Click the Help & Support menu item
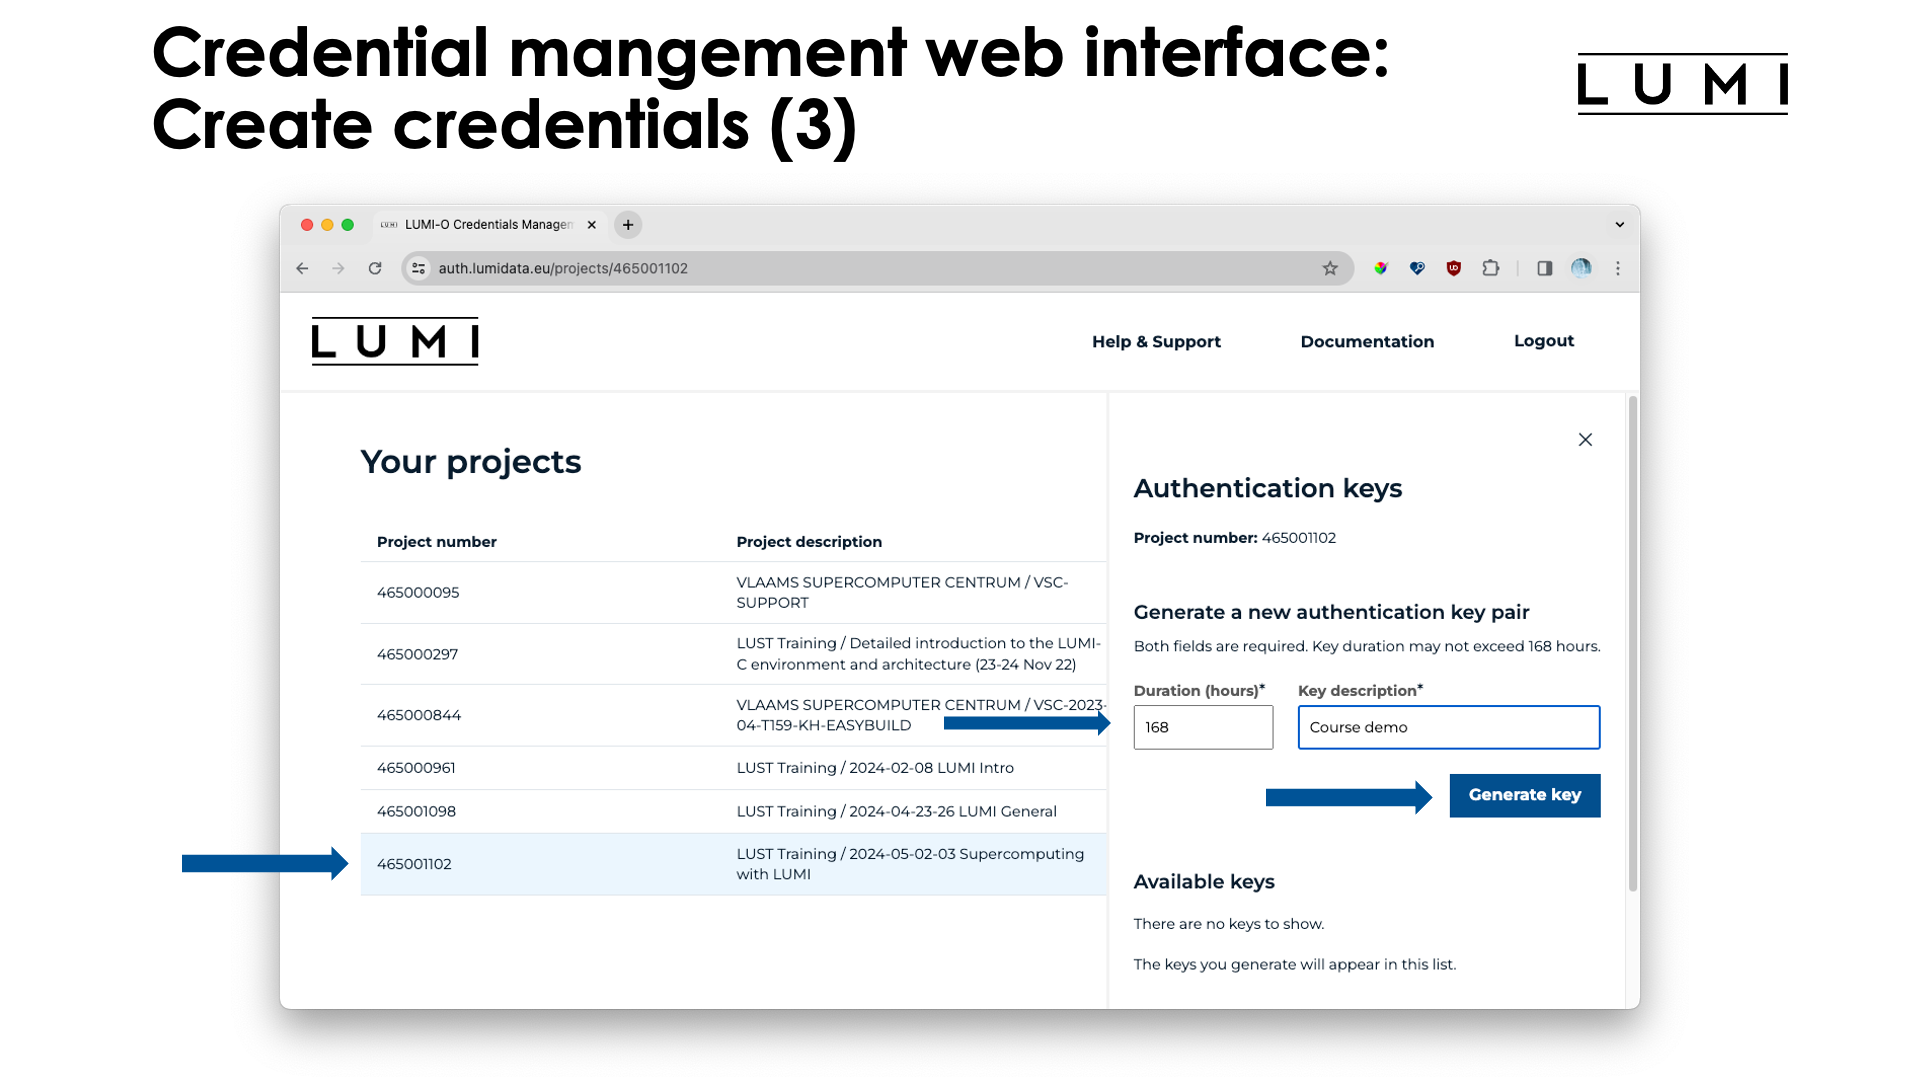Screen dimensions: 1920x1080 tap(1156, 340)
